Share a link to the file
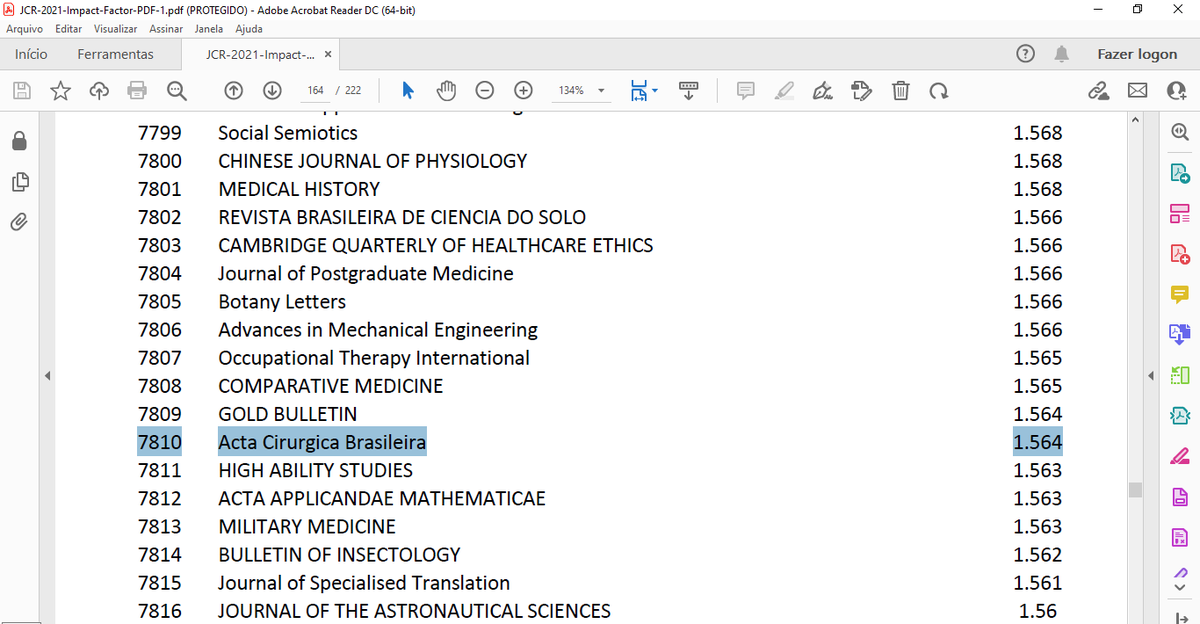1200x624 pixels. [x=1099, y=91]
